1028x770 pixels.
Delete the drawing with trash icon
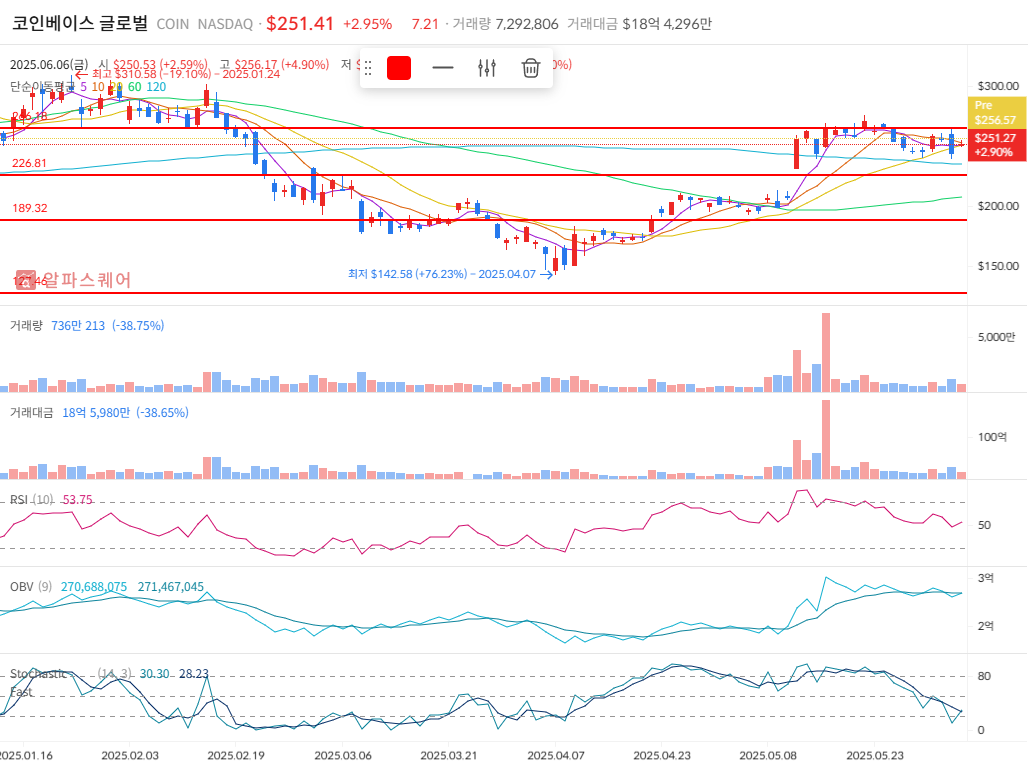(x=530, y=68)
